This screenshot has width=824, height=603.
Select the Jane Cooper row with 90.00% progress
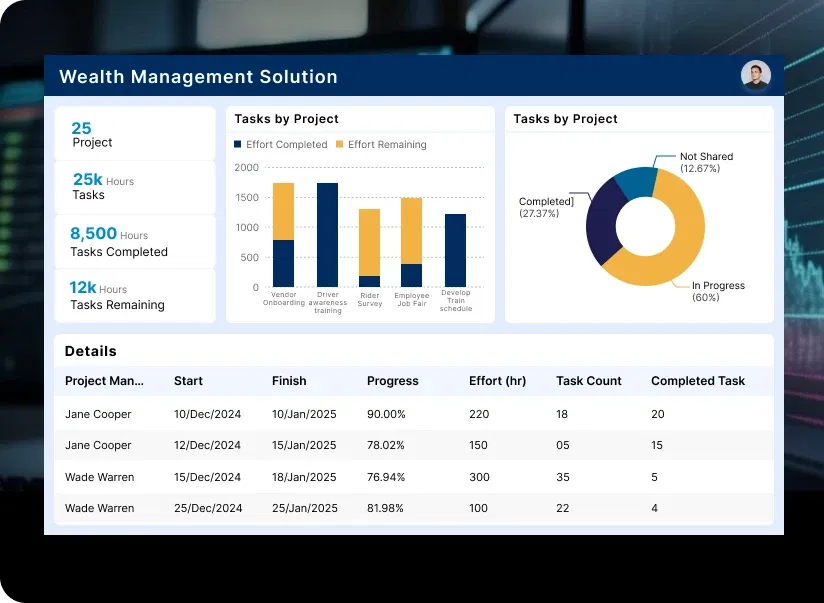[x=412, y=414]
